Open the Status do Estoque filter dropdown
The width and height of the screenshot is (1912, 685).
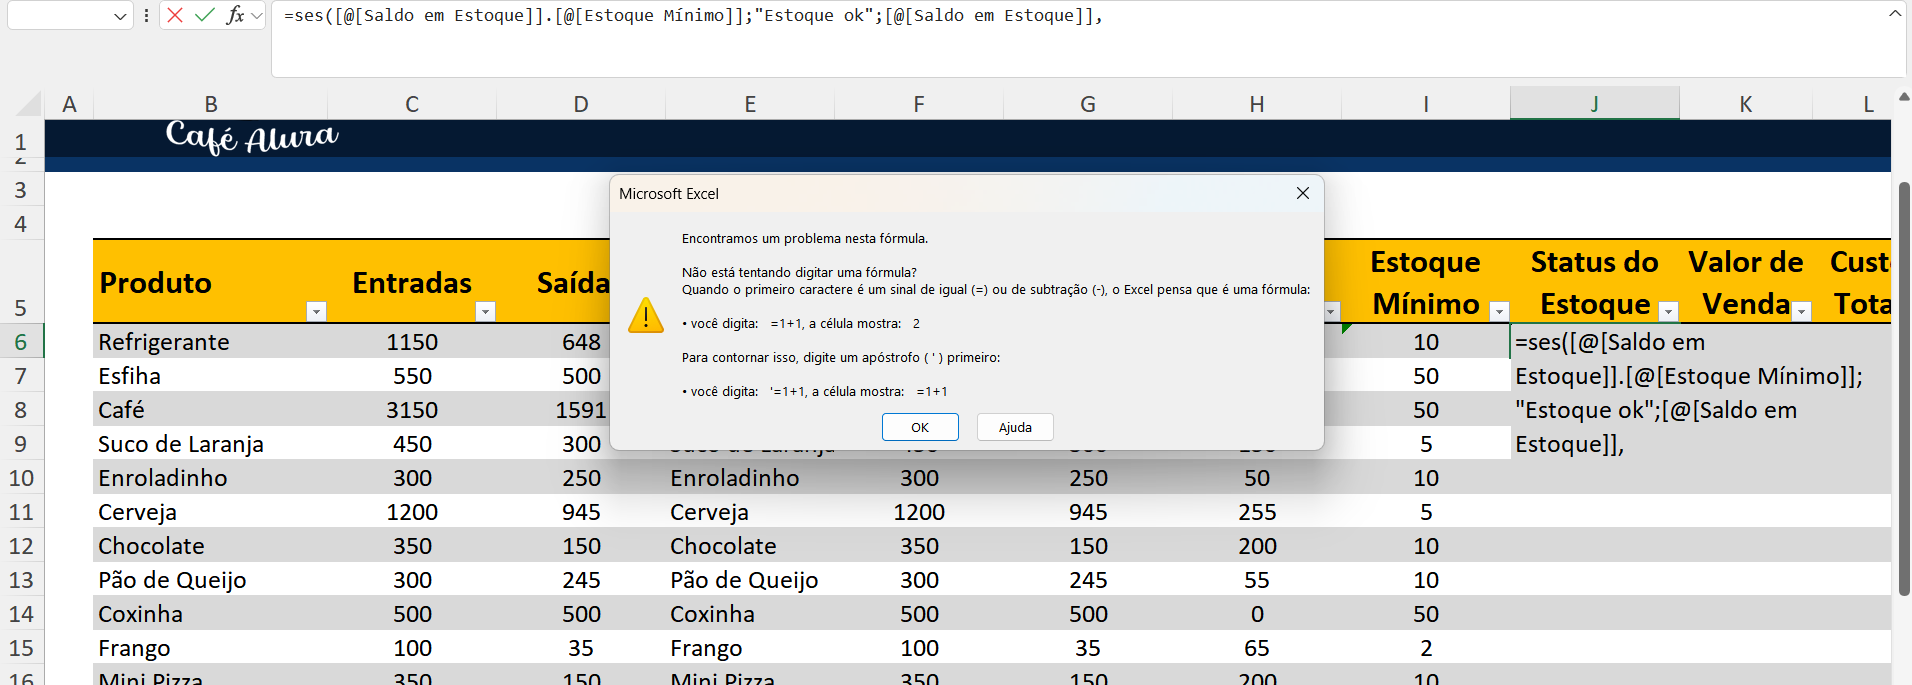point(1668,311)
